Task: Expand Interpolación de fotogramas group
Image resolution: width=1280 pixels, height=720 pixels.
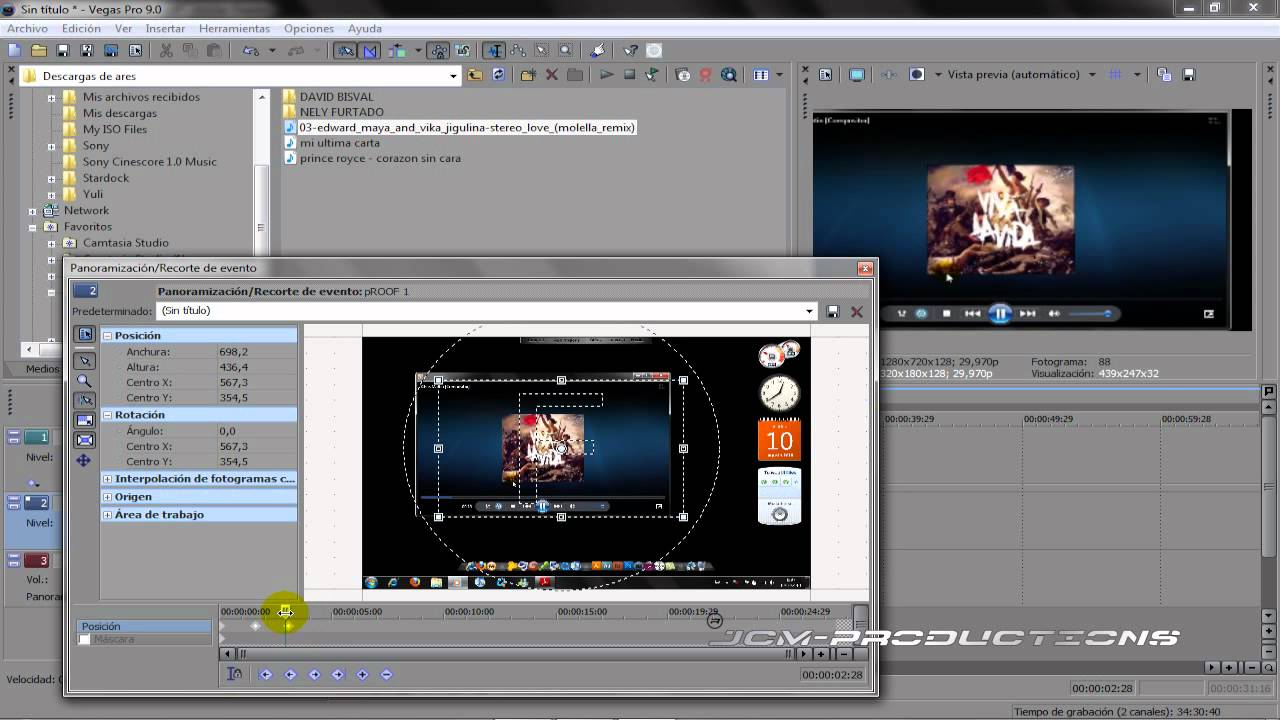Action: coord(107,479)
